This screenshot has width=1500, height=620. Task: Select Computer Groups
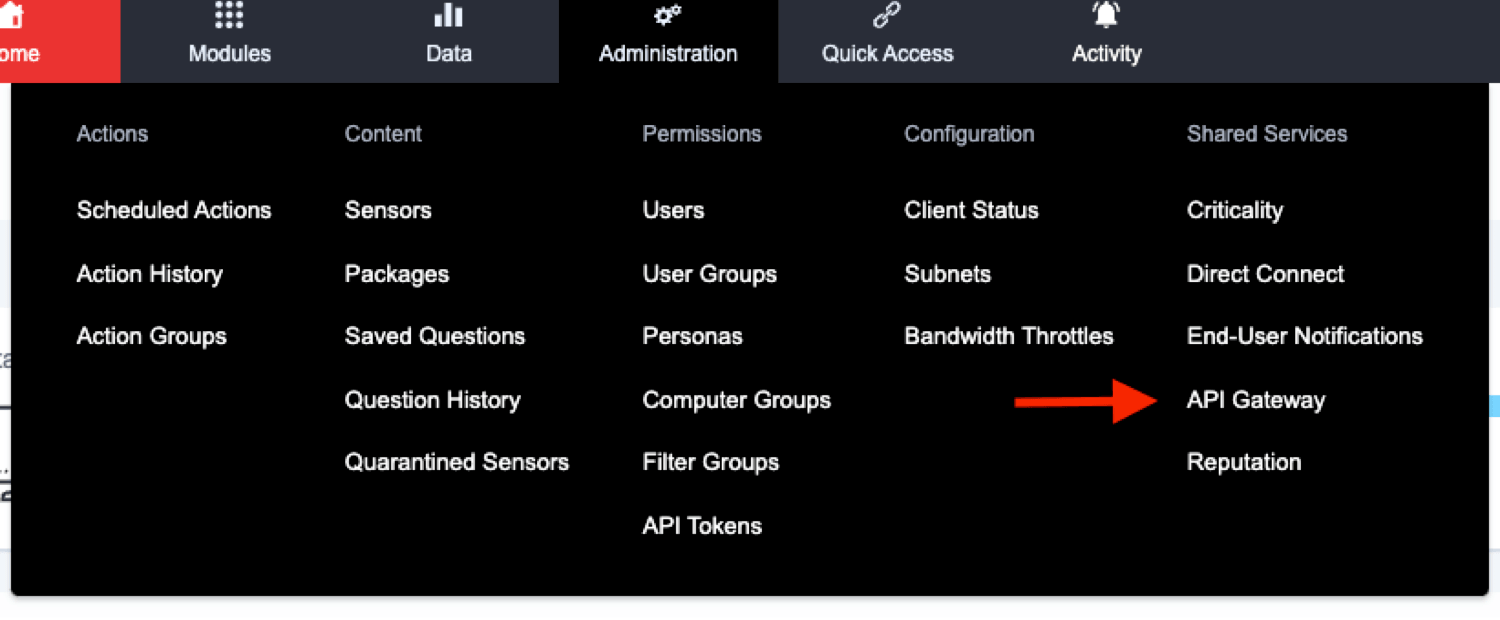click(x=737, y=400)
